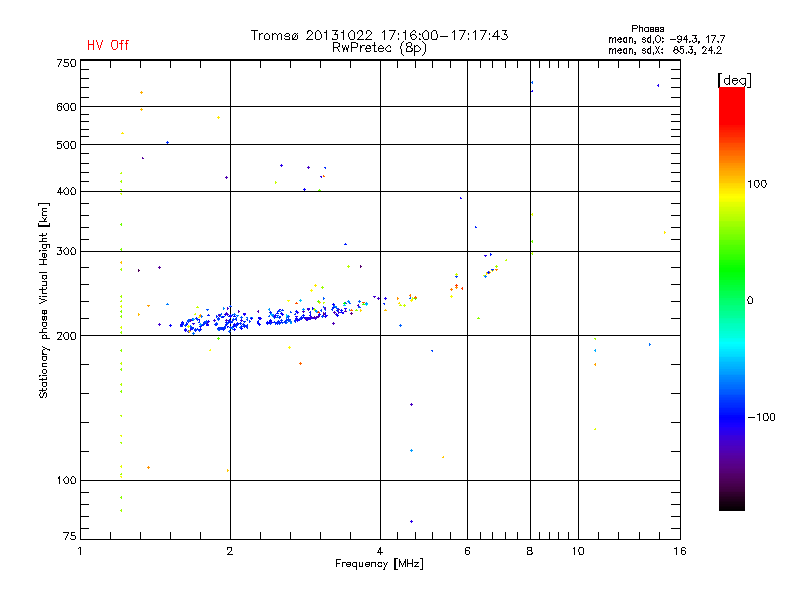The image size is (800, 600).
Task: Click the green zero-degree region of colorbar
Action: pyautogui.click(x=732, y=299)
